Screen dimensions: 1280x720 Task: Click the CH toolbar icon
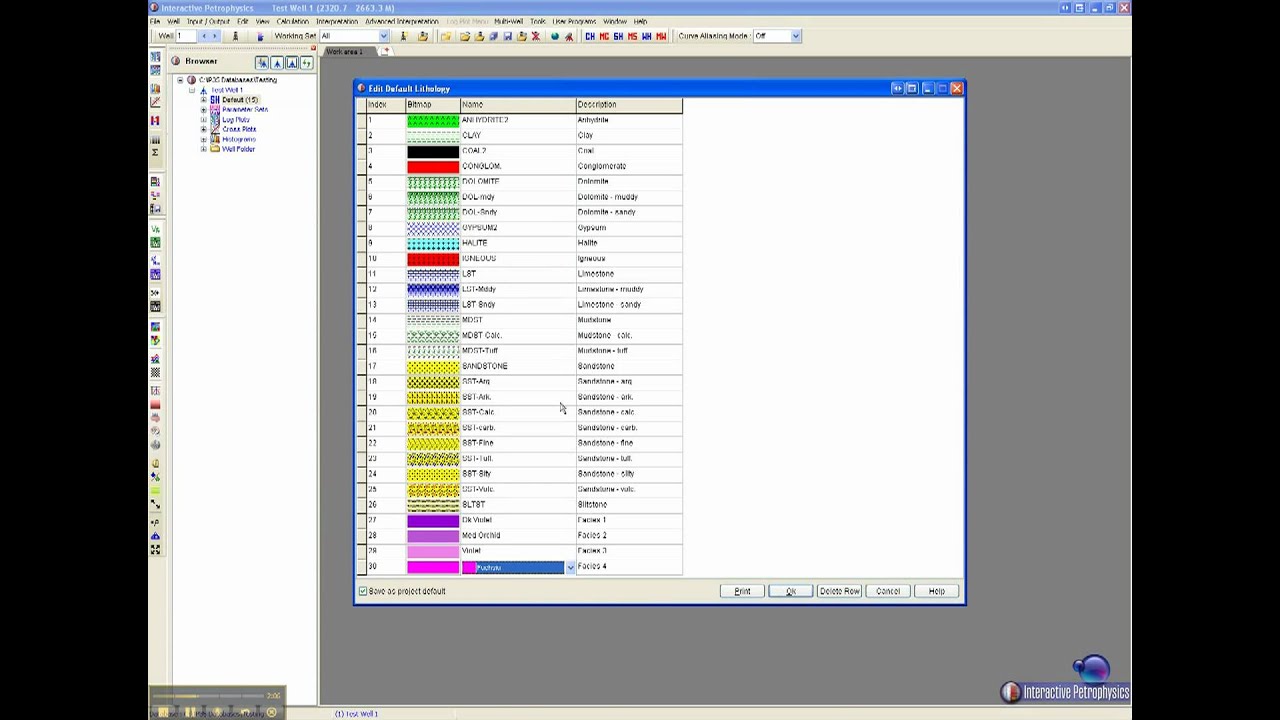tap(589, 36)
